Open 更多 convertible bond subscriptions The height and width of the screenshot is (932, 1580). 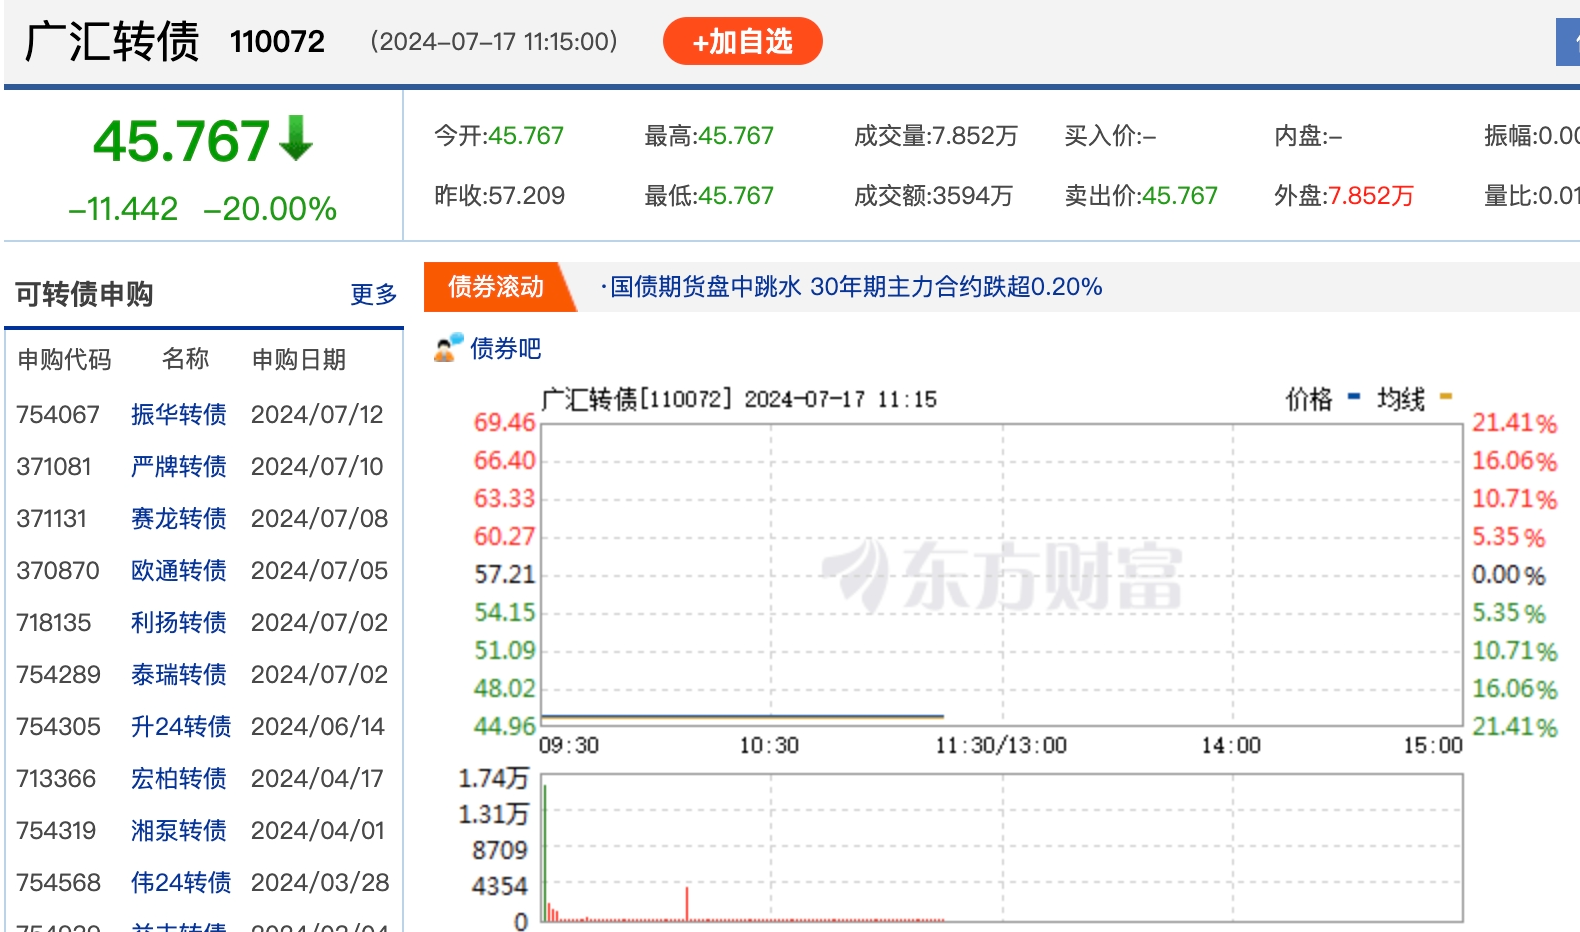pyautogui.click(x=373, y=294)
